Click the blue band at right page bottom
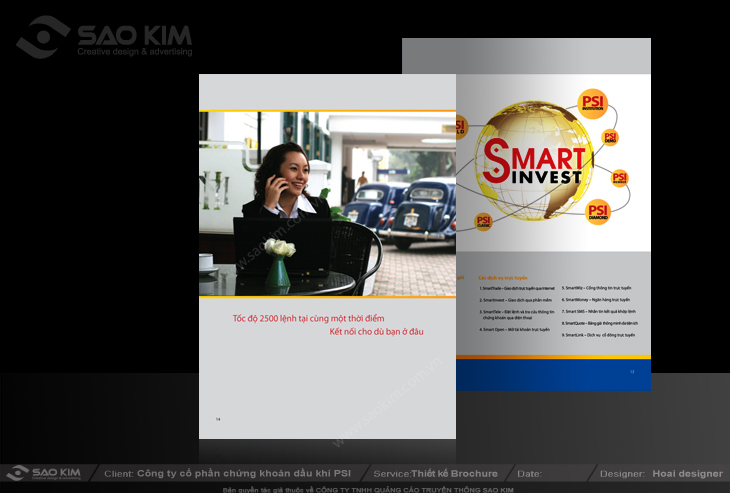This screenshot has height=493, width=730. (x=553, y=374)
